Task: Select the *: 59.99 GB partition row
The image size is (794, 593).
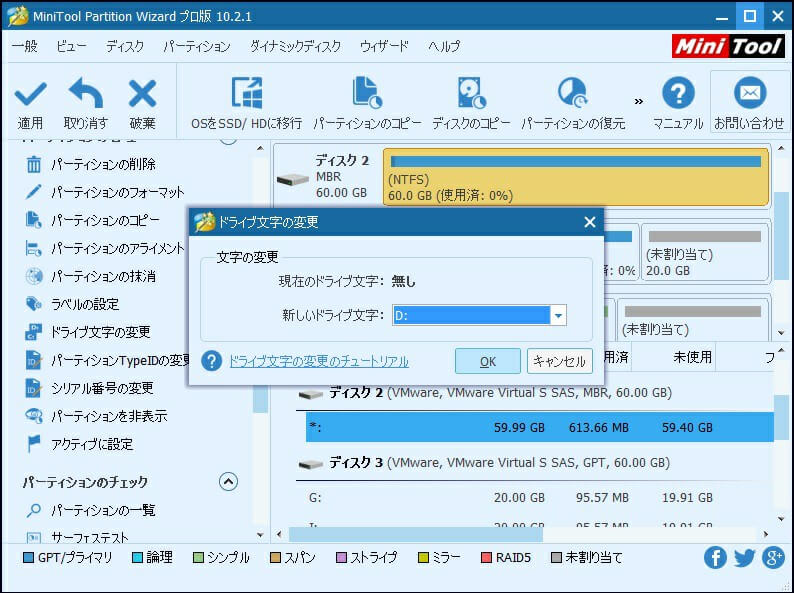Action: click(x=540, y=427)
